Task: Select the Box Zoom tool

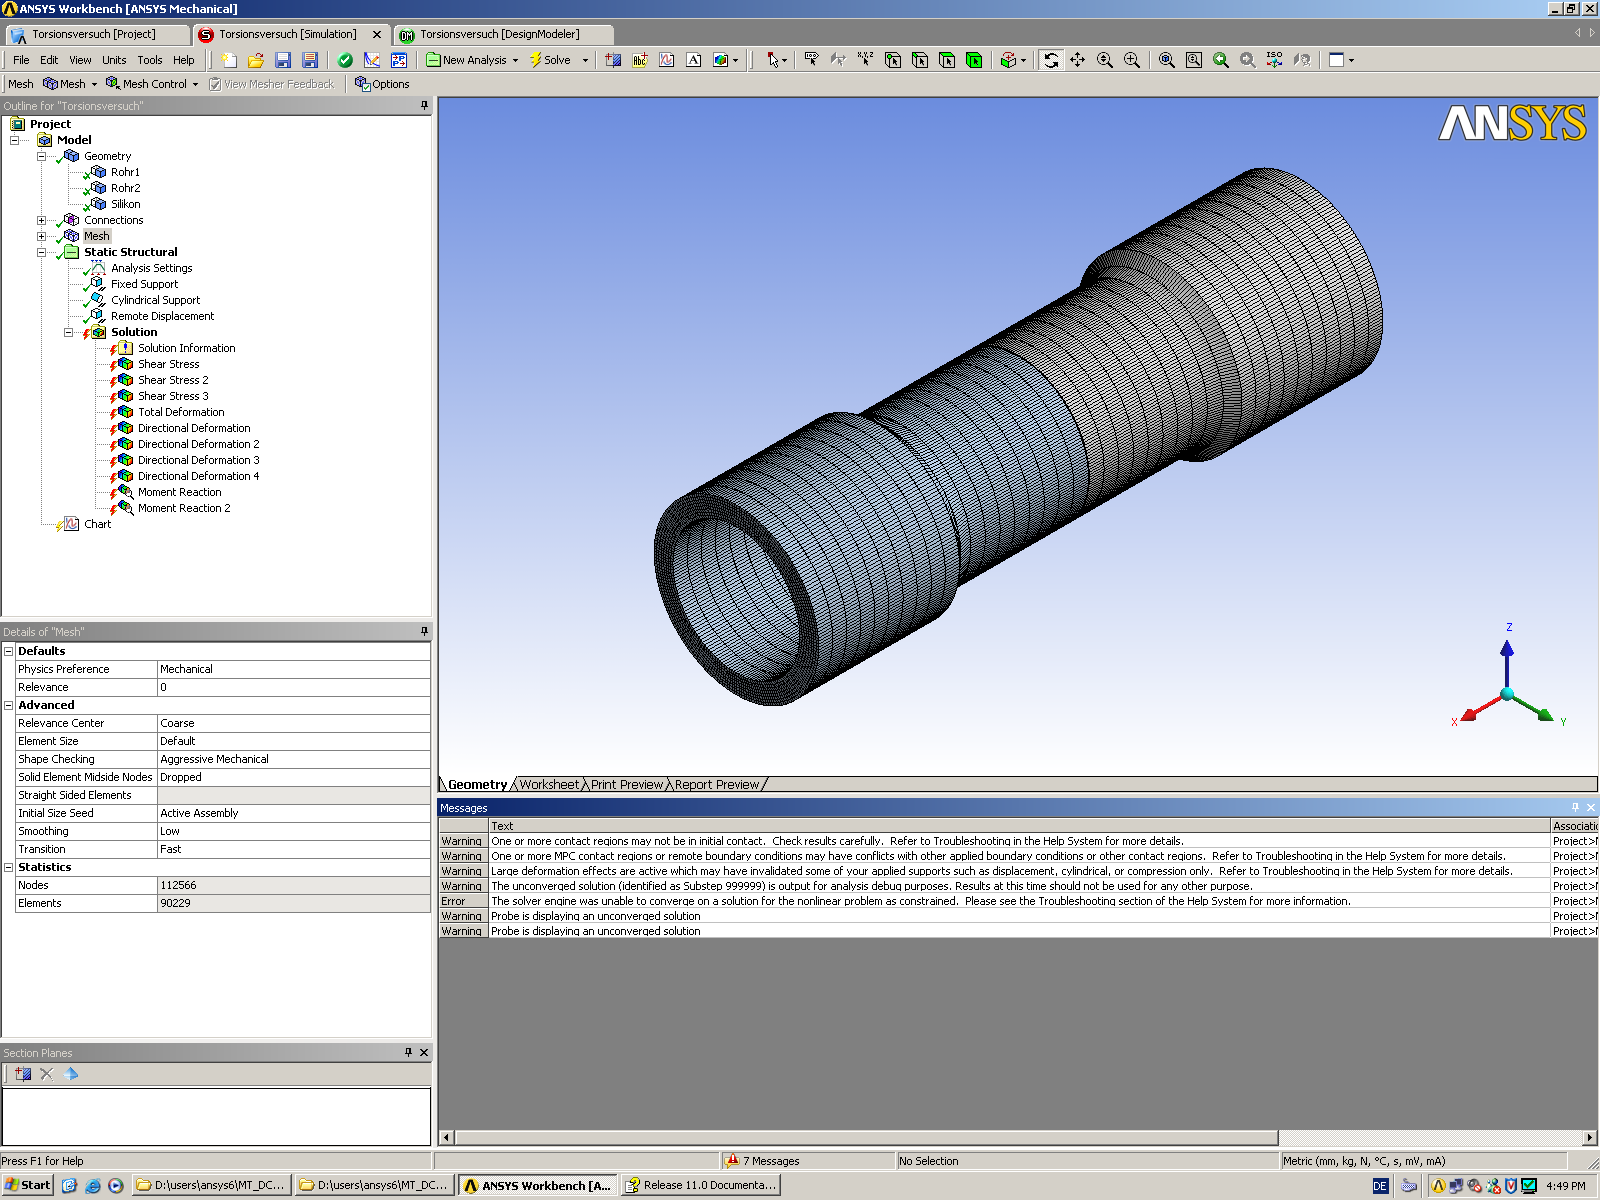Action: click(1132, 60)
